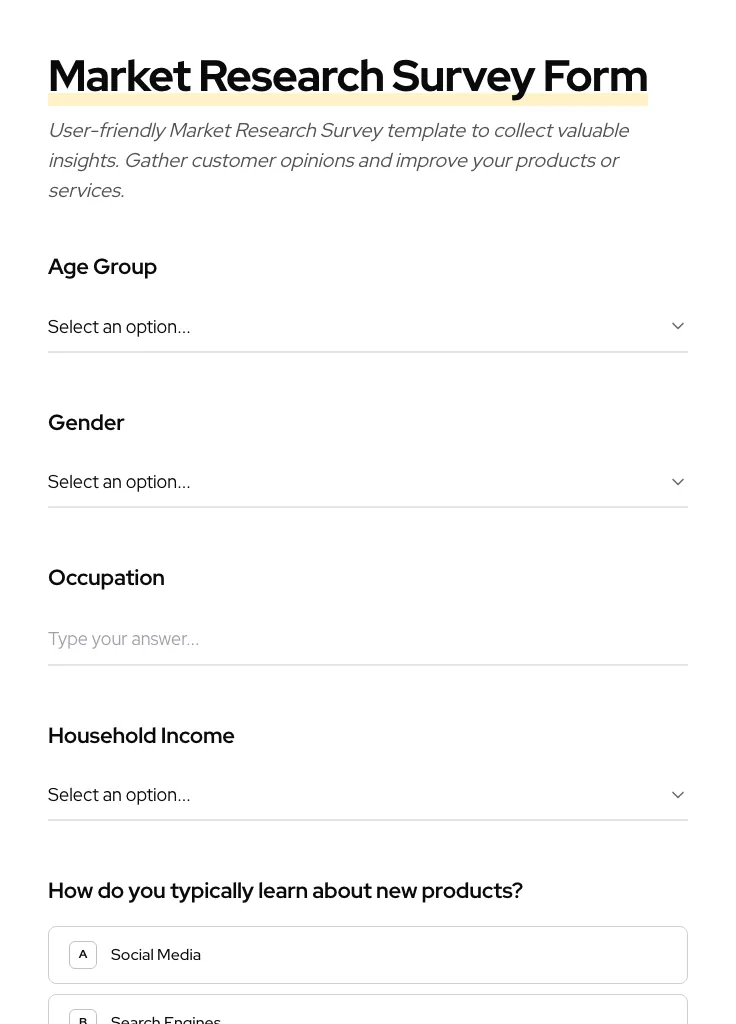
Task: Click the "B" key badge on Search Engines
Action: coord(83,1017)
